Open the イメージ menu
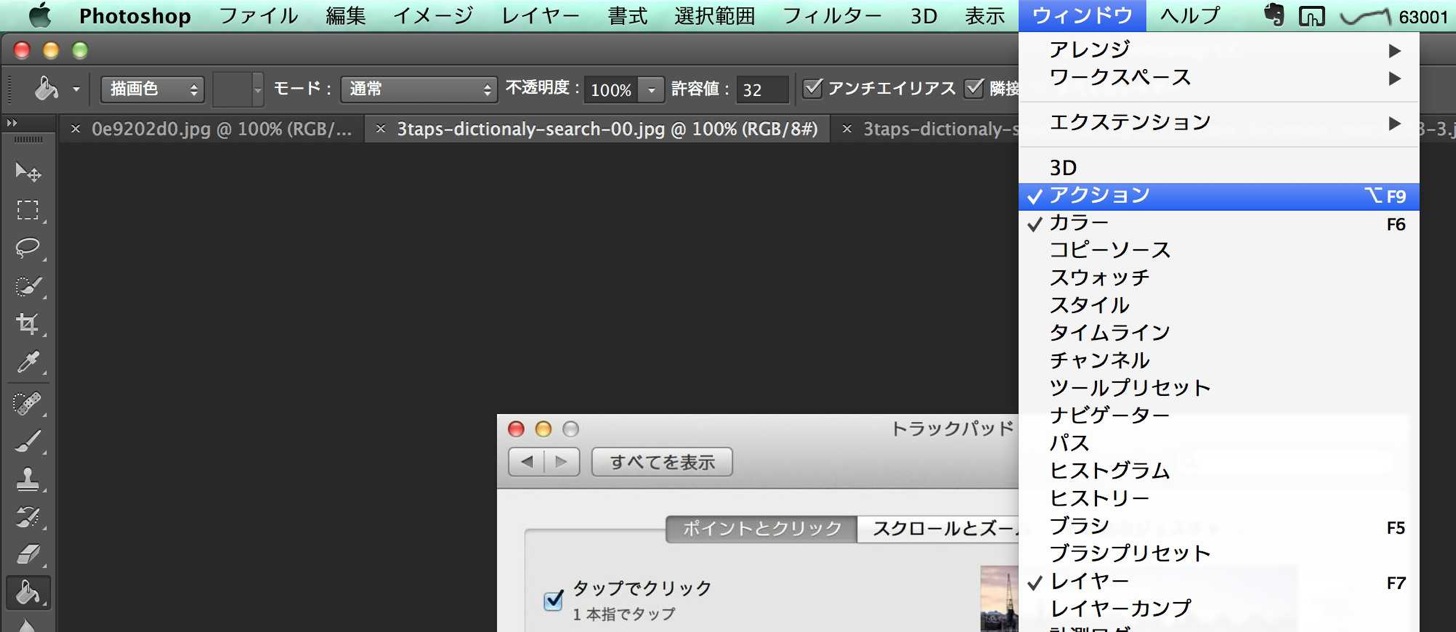 (432, 16)
